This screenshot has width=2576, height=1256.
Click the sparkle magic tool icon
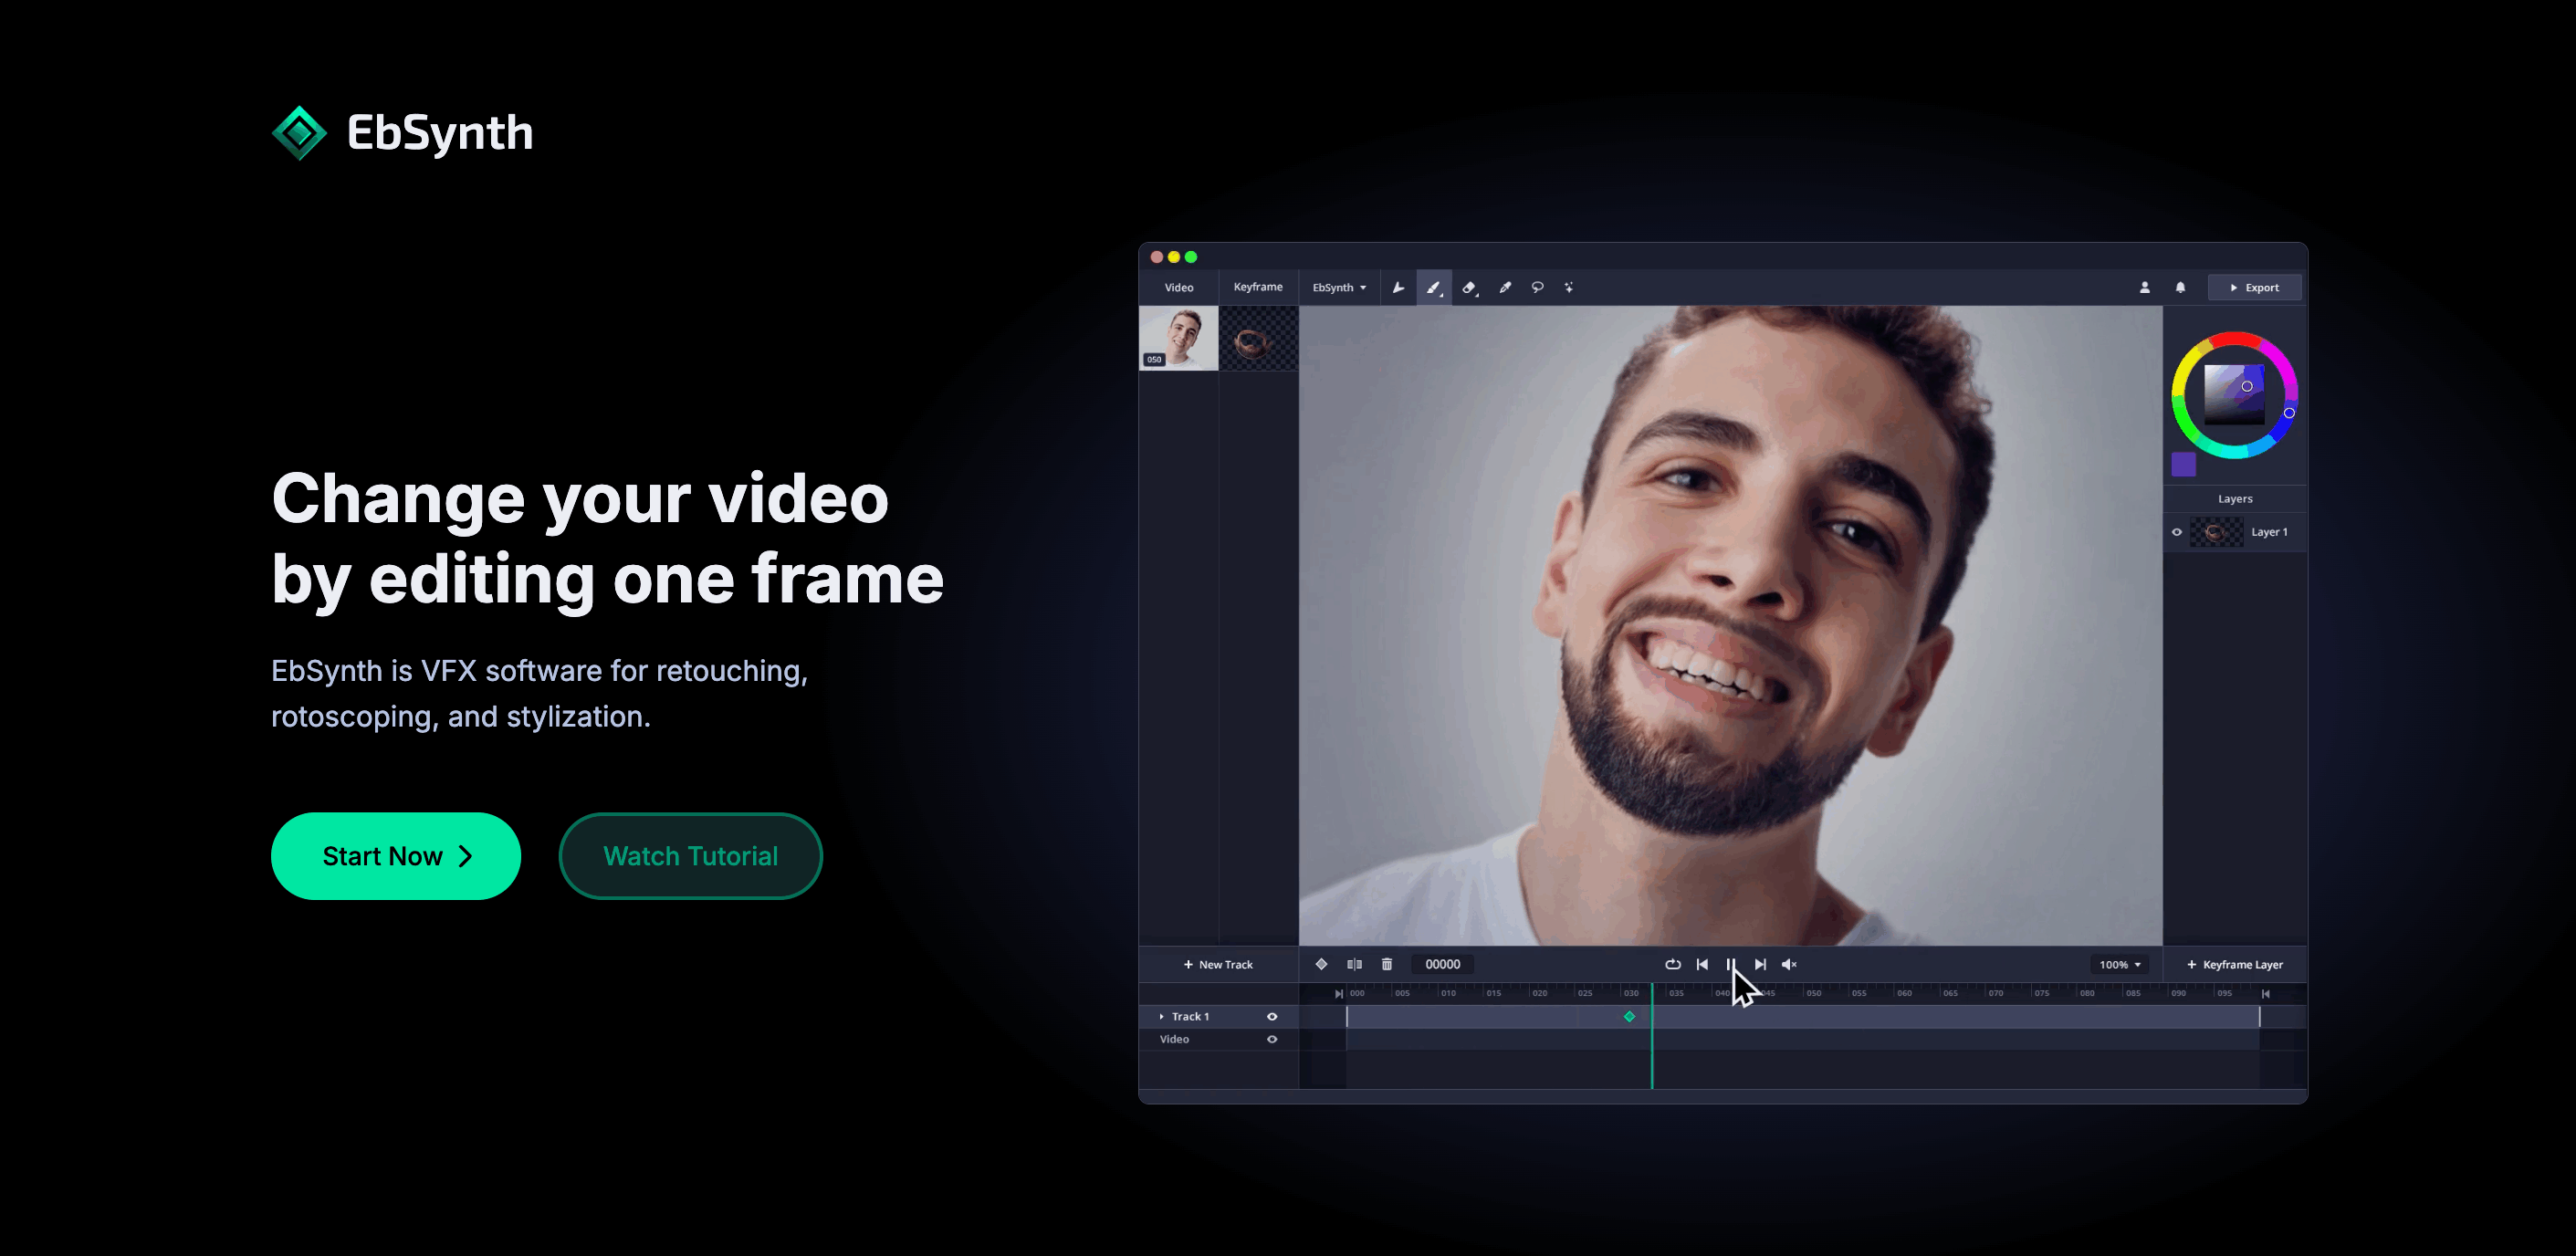(x=1570, y=288)
